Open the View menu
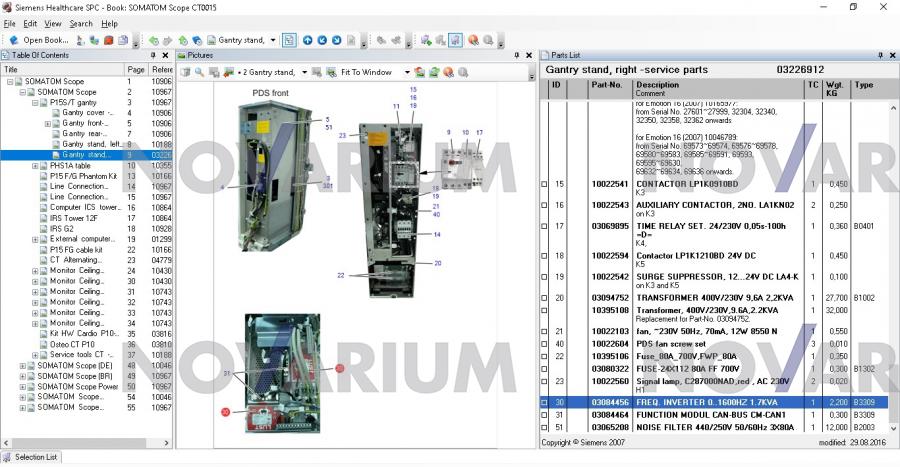900x467 pixels. [53, 23]
